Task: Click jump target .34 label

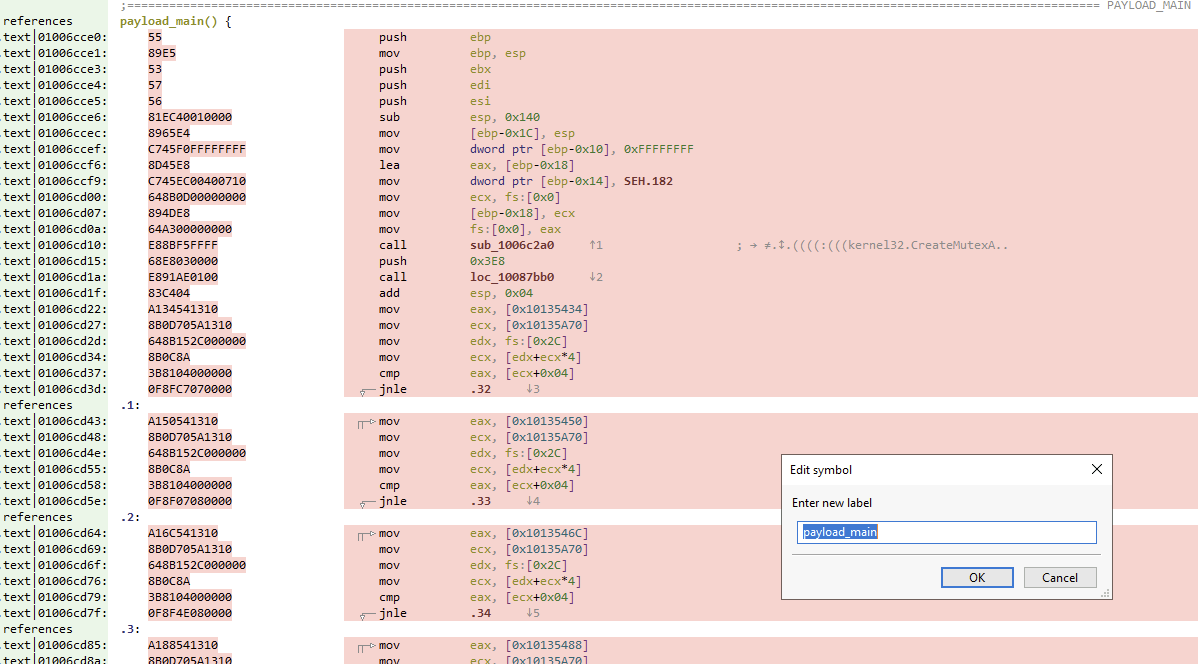Action: click(x=480, y=613)
